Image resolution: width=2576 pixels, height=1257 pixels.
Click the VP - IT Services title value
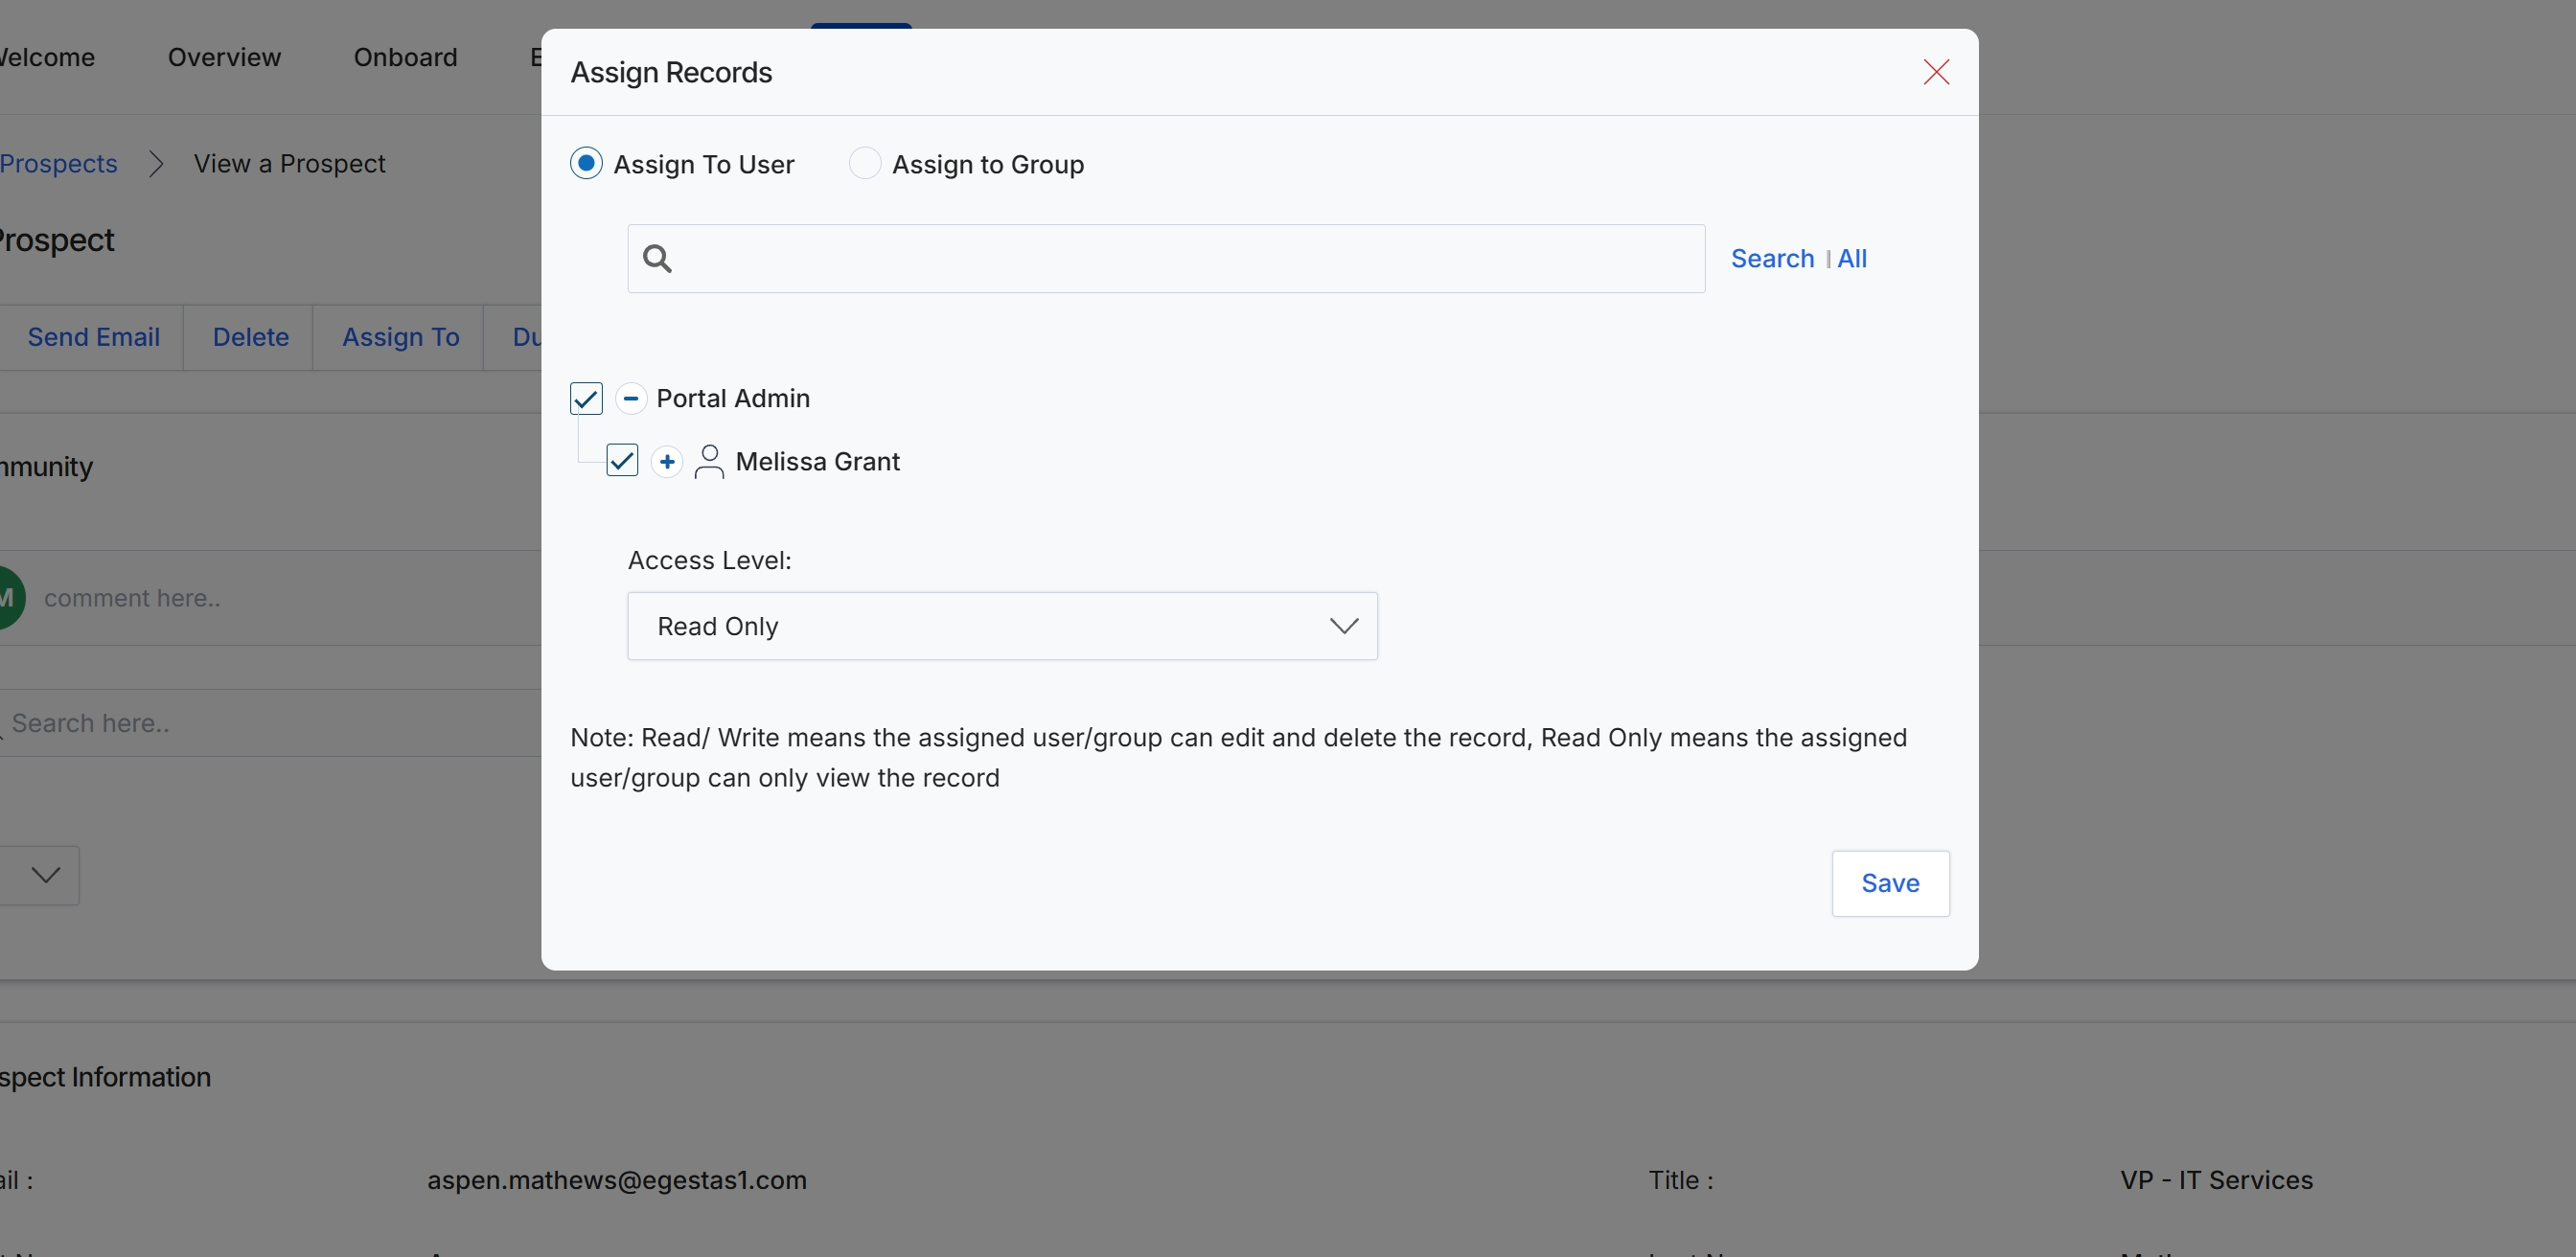pyautogui.click(x=2216, y=1180)
